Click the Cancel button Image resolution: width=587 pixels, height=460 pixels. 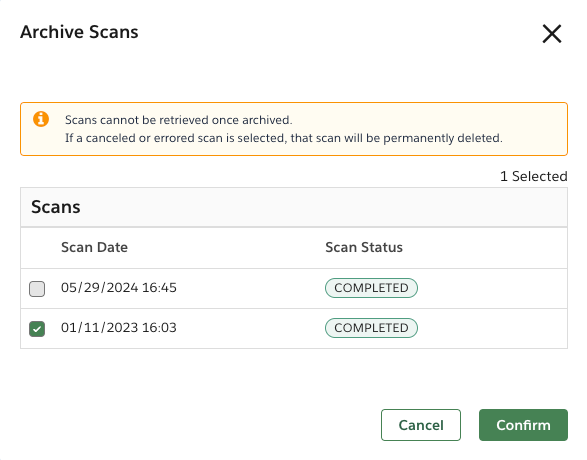(x=421, y=425)
